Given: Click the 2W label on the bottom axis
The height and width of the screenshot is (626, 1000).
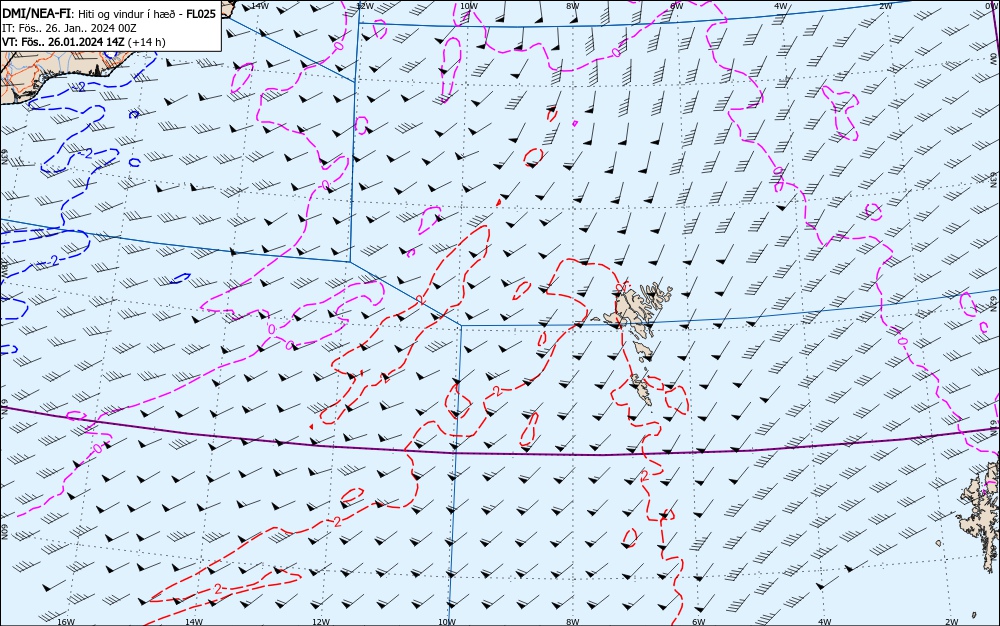Looking at the screenshot, I should (x=952, y=622).
